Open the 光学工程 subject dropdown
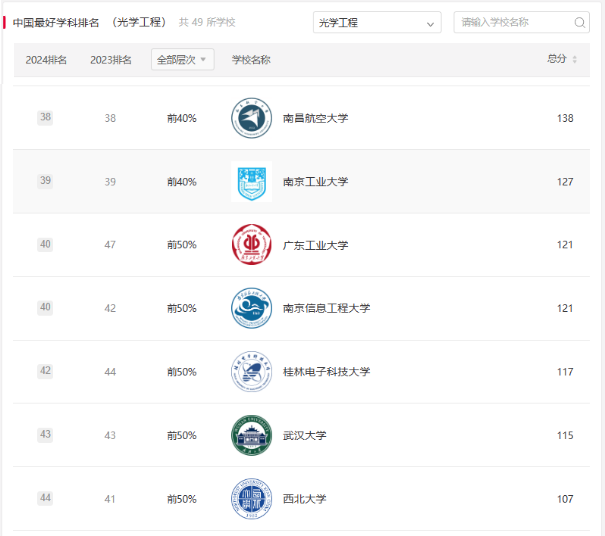Screen dimensions: 605x536 [377, 22]
